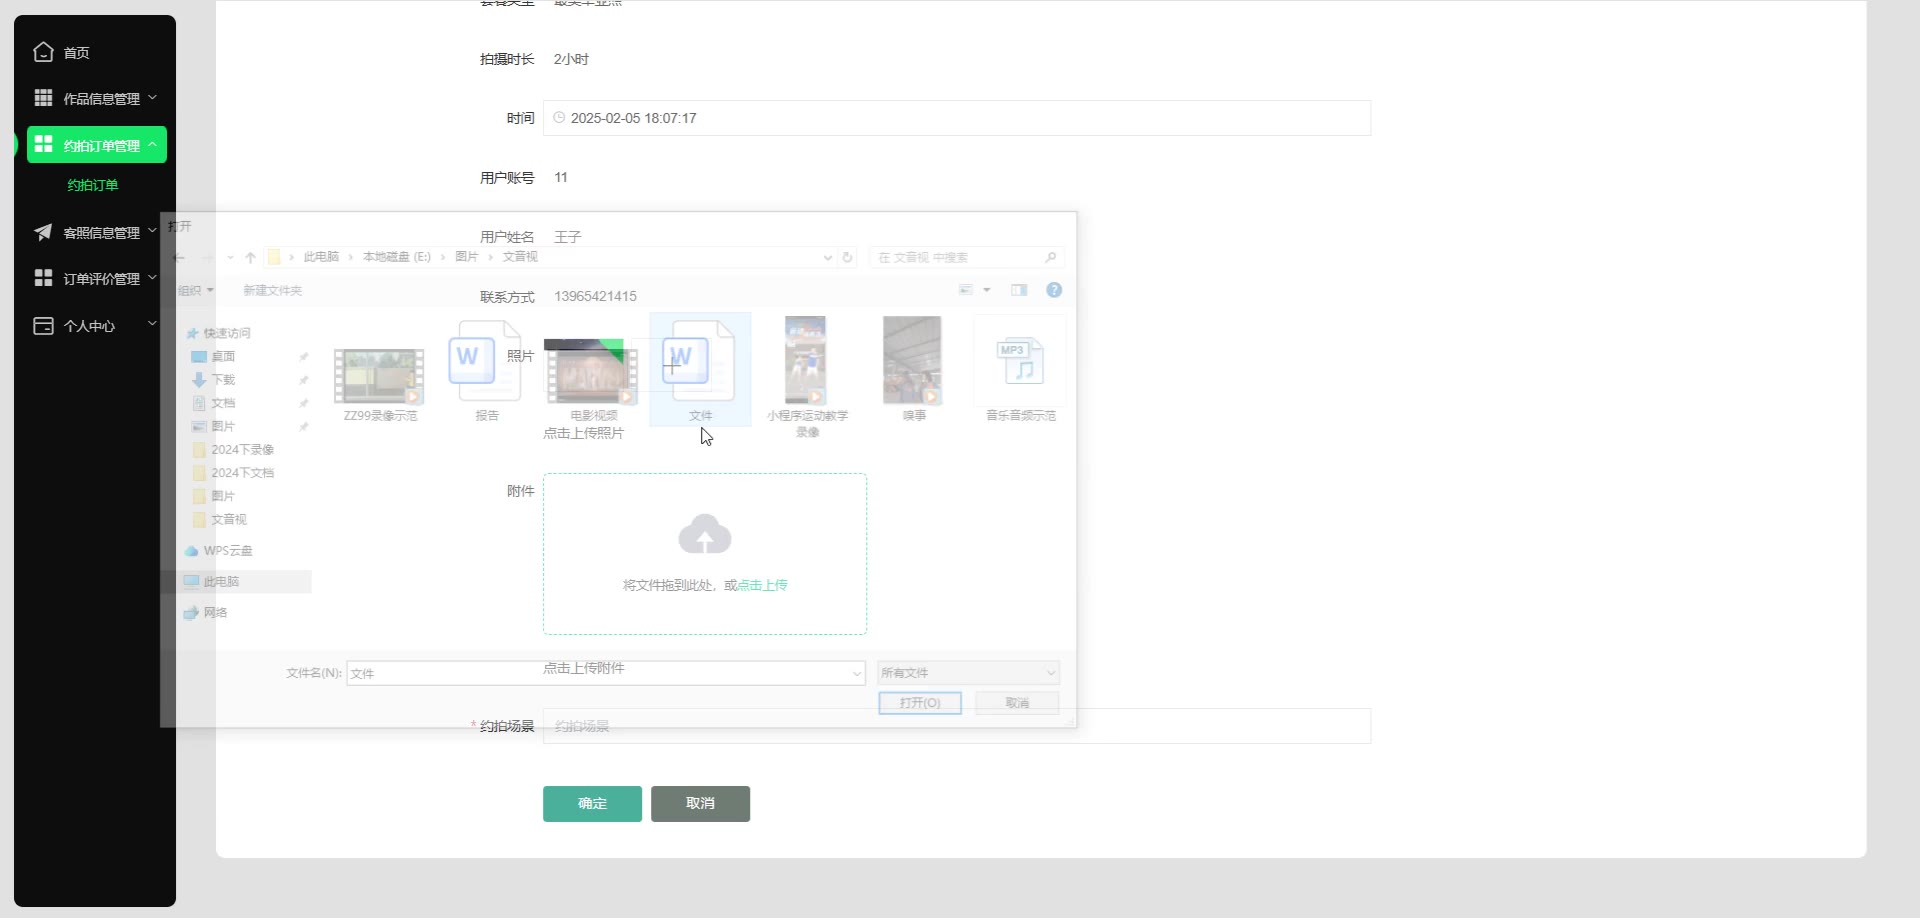Click the 约拍场景 input field
Image resolution: width=1920 pixels, height=918 pixels.
click(957, 726)
